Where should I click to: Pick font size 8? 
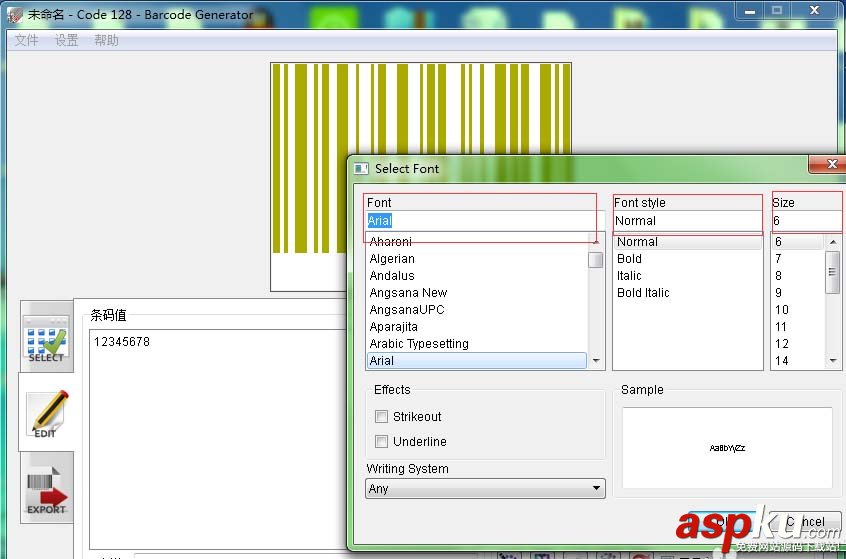(x=798, y=276)
